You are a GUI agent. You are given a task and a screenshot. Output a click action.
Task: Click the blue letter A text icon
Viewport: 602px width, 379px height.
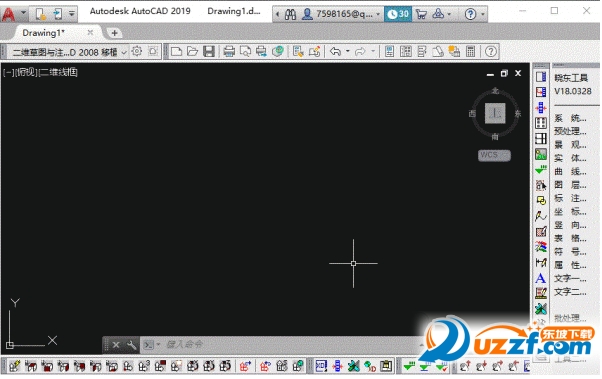541,278
